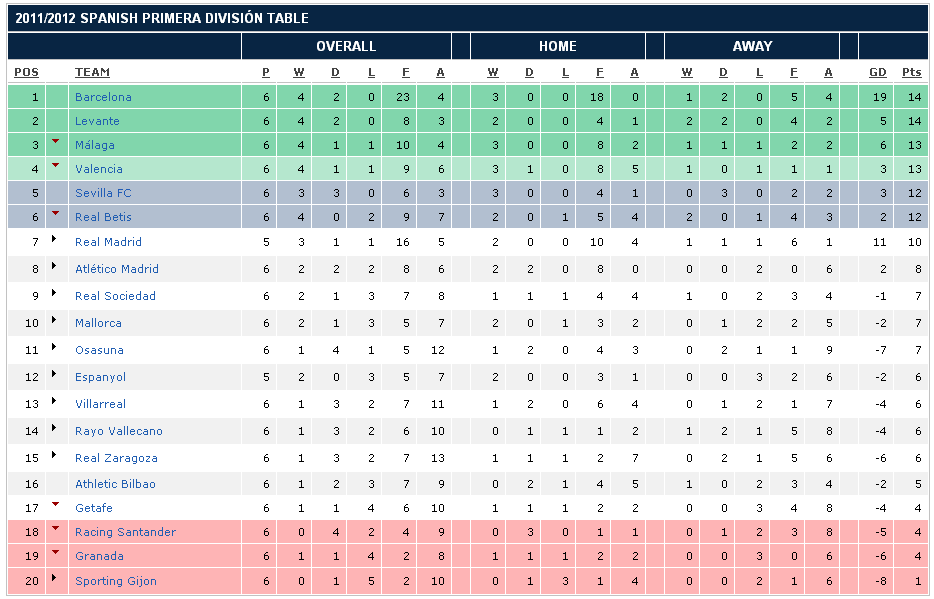Screen dimensions: 934x599
Task: Click the red arrow beside Racing Santander
Action: (56, 528)
